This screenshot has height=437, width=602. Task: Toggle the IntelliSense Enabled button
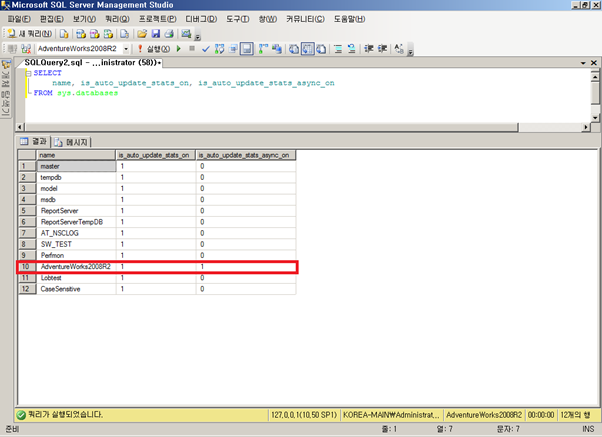click(x=246, y=49)
